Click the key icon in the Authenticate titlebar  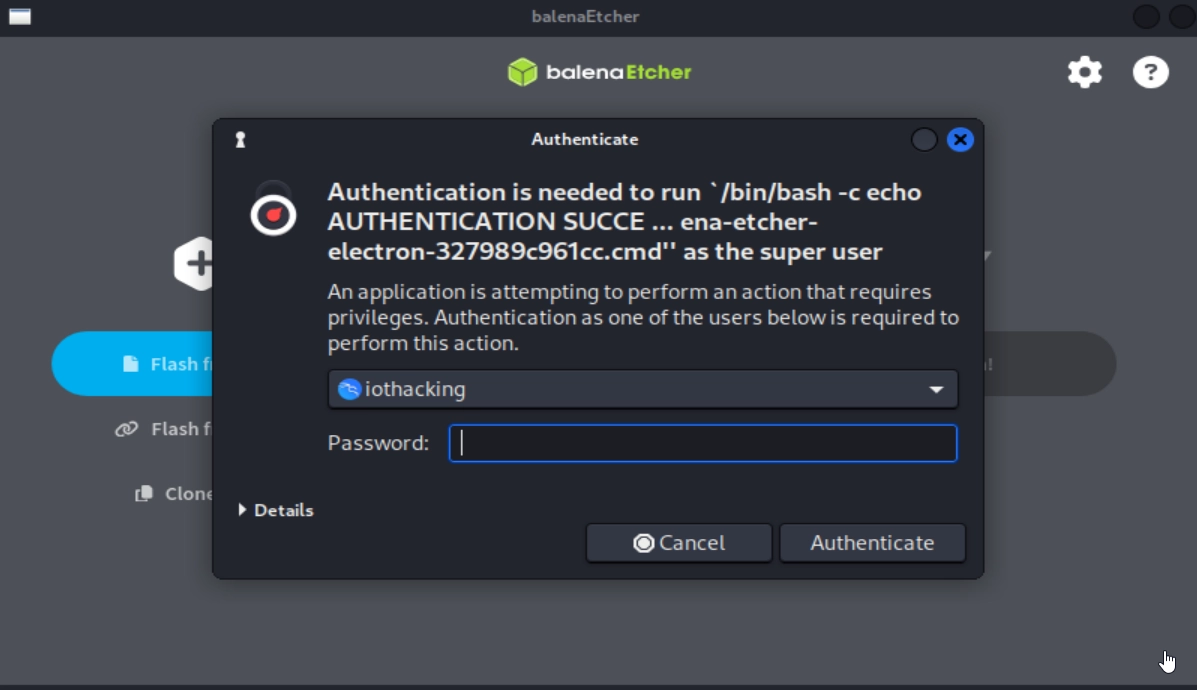(x=240, y=140)
